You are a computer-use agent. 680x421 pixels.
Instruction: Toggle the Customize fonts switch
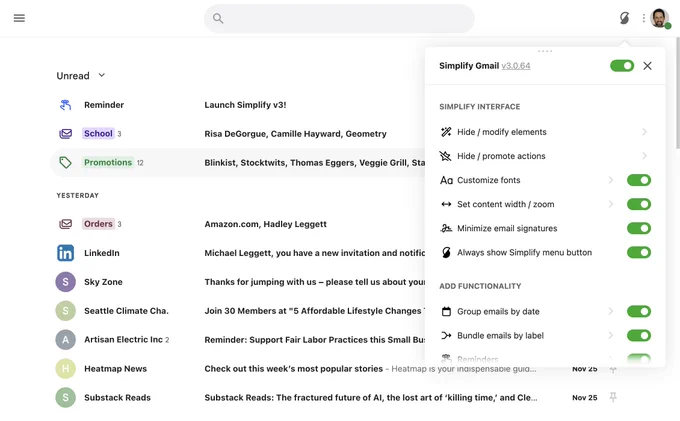(x=639, y=180)
